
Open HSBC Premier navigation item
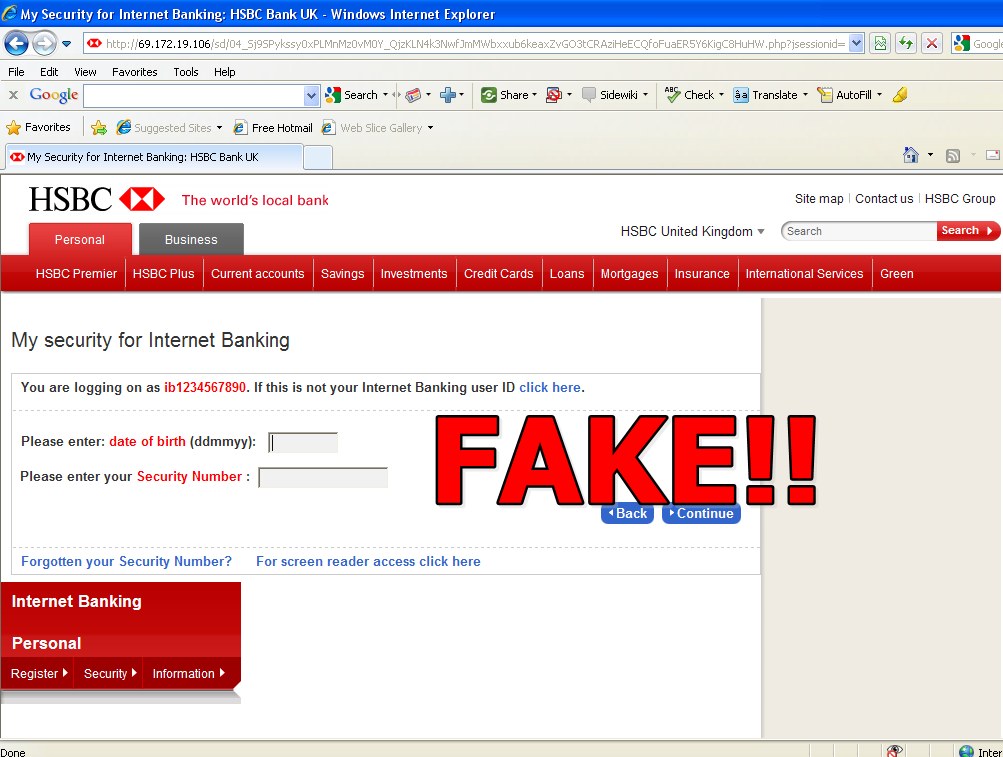pos(76,273)
